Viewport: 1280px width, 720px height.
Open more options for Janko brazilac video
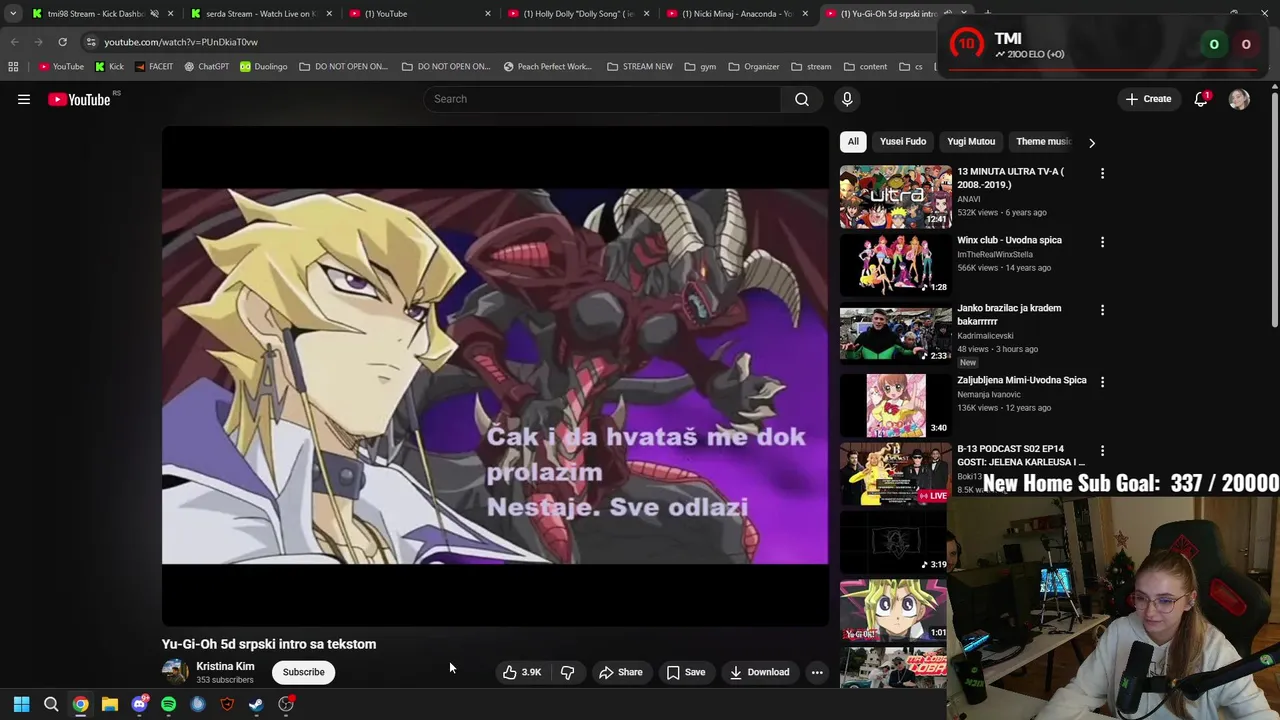(1102, 310)
